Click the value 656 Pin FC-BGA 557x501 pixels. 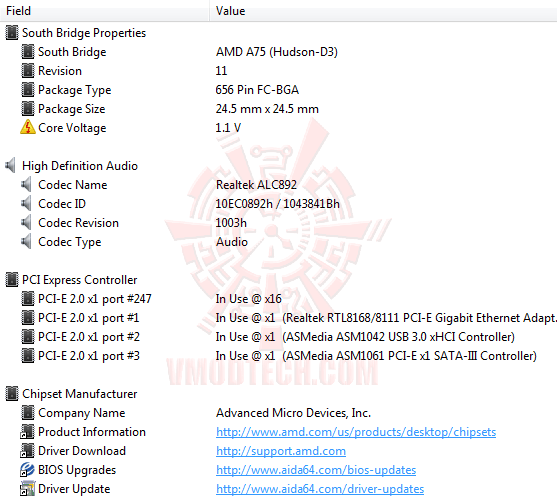(257, 90)
